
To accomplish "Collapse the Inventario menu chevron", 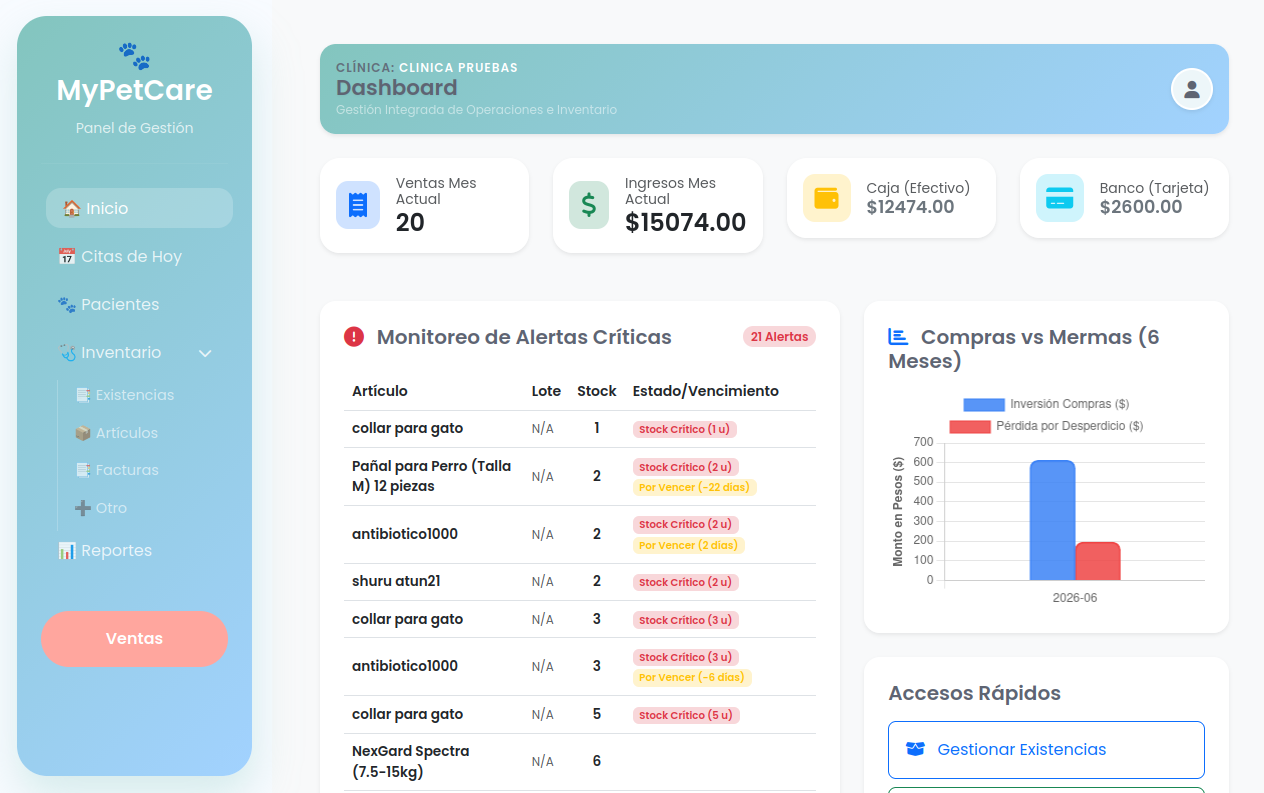I will point(205,353).
